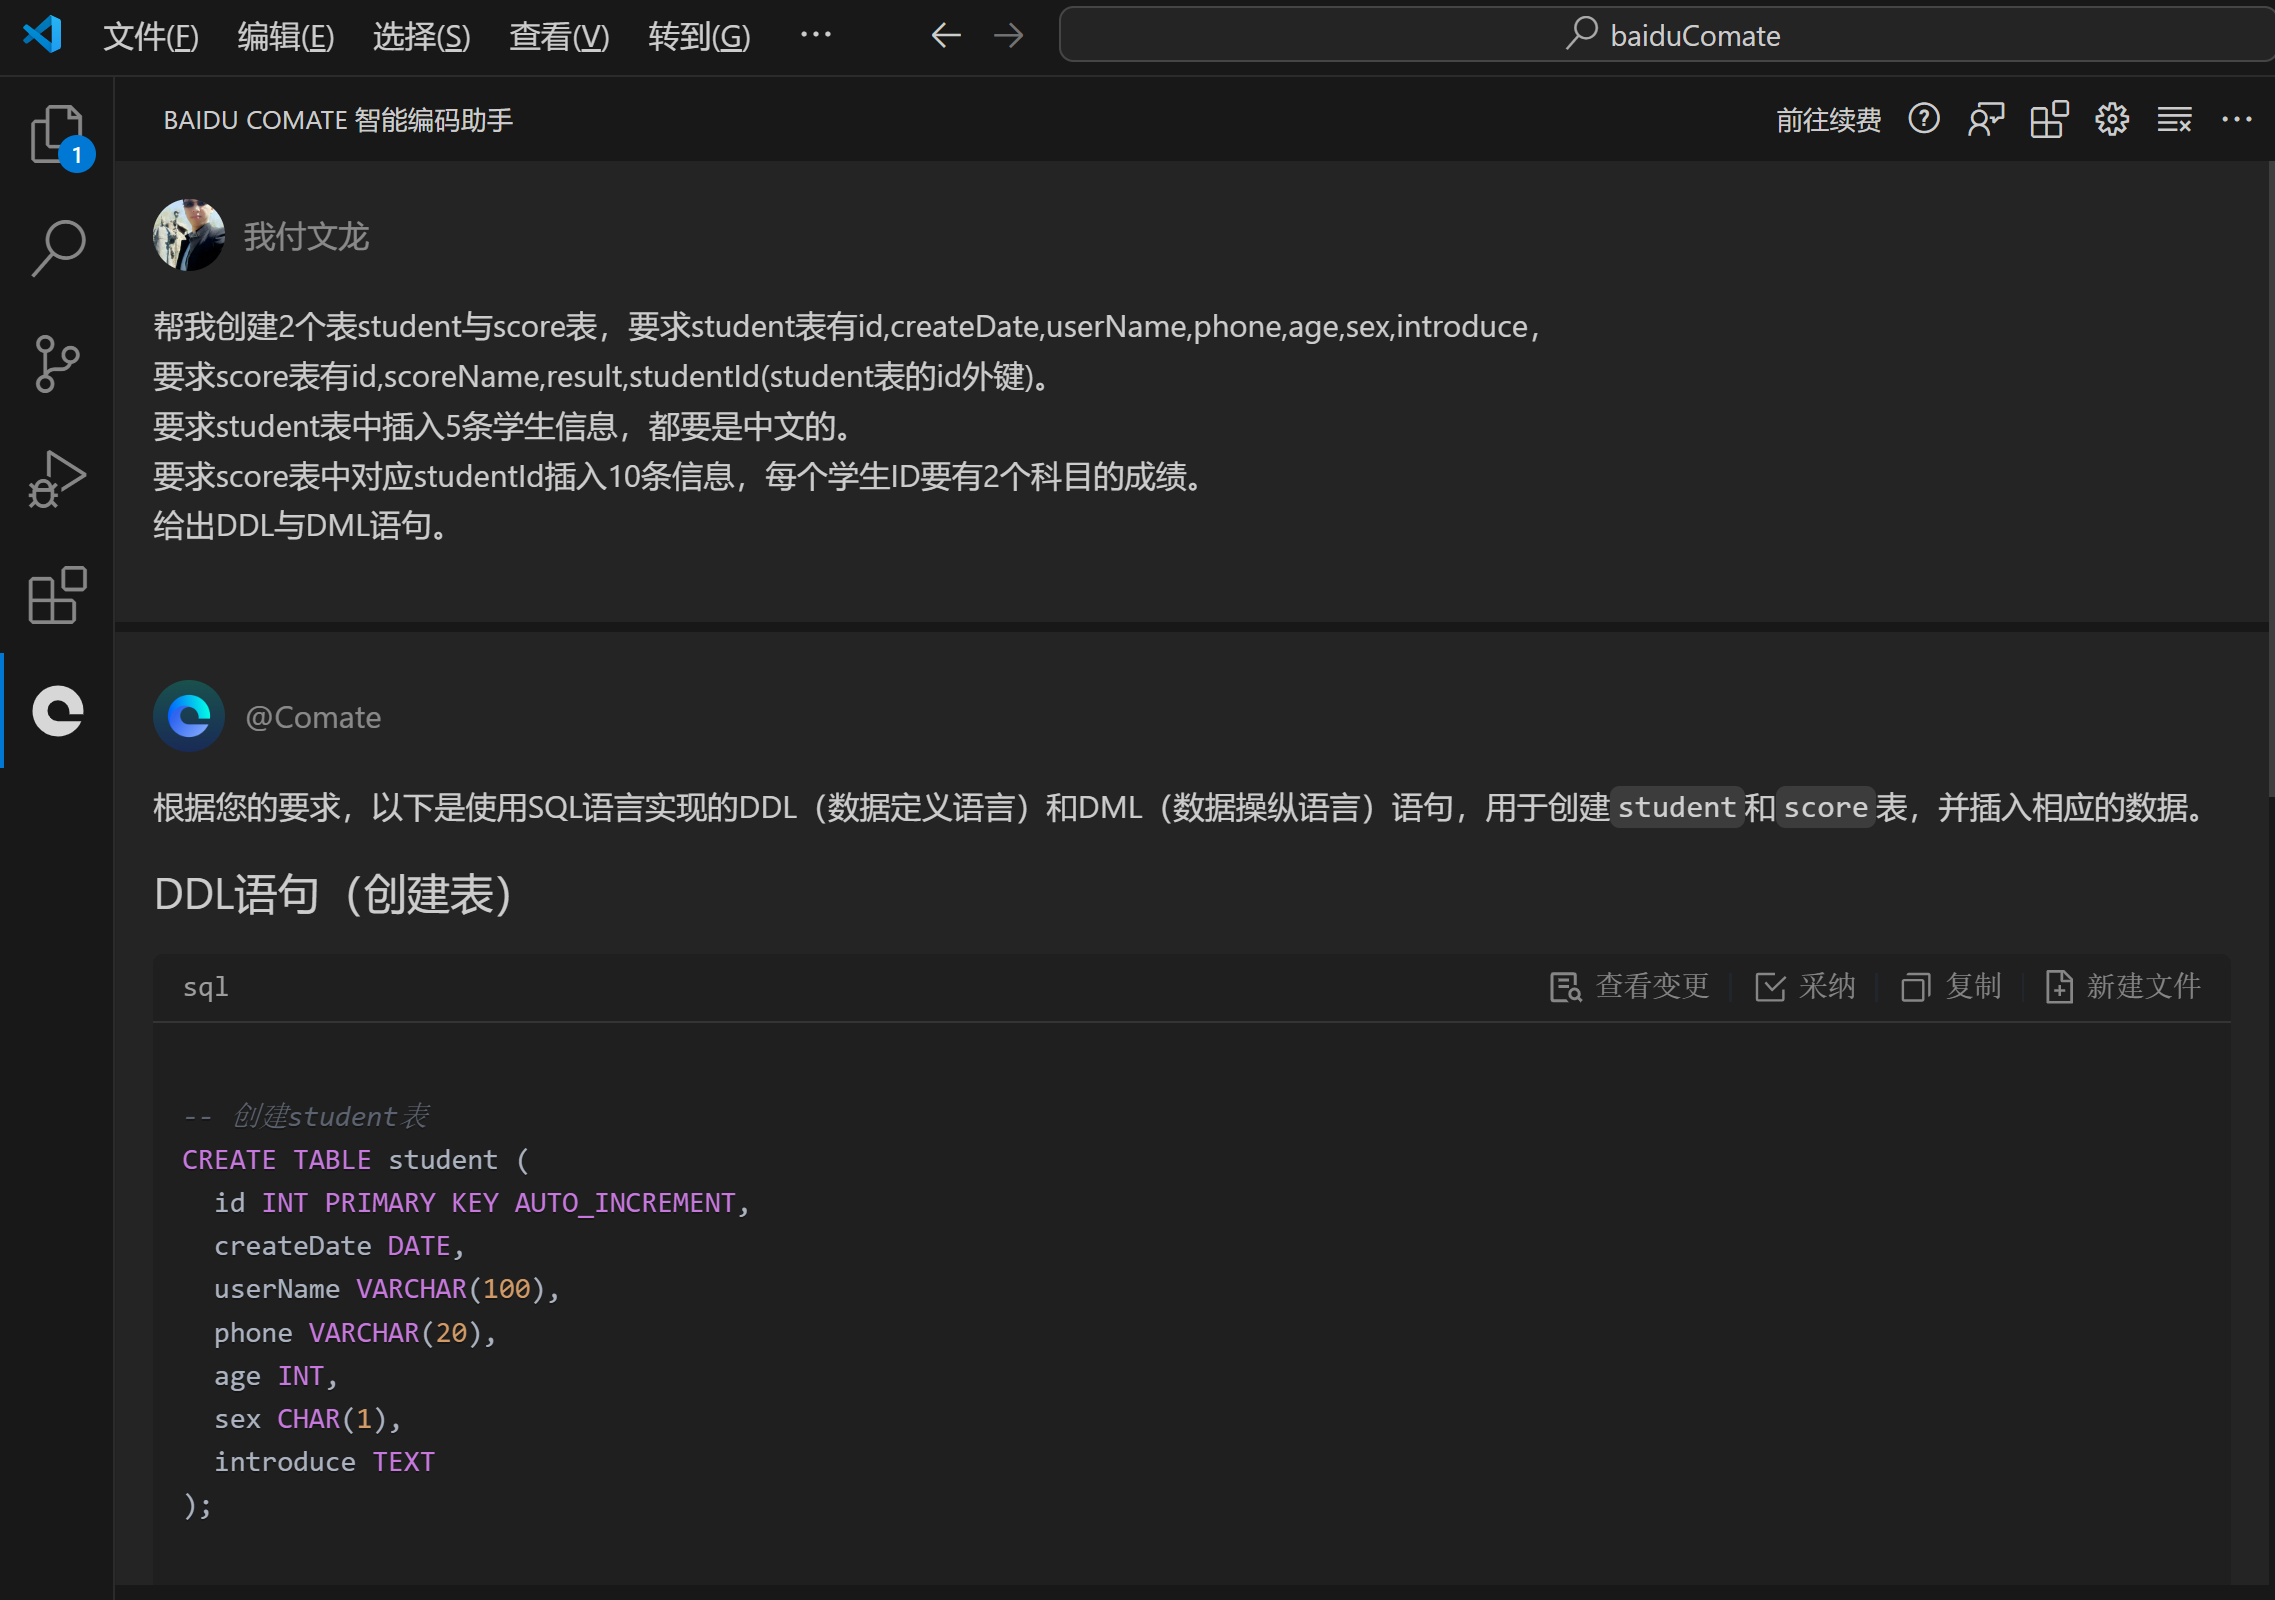
Task: Open the plugins blocks icon in header
Action: pos(2048,120)
